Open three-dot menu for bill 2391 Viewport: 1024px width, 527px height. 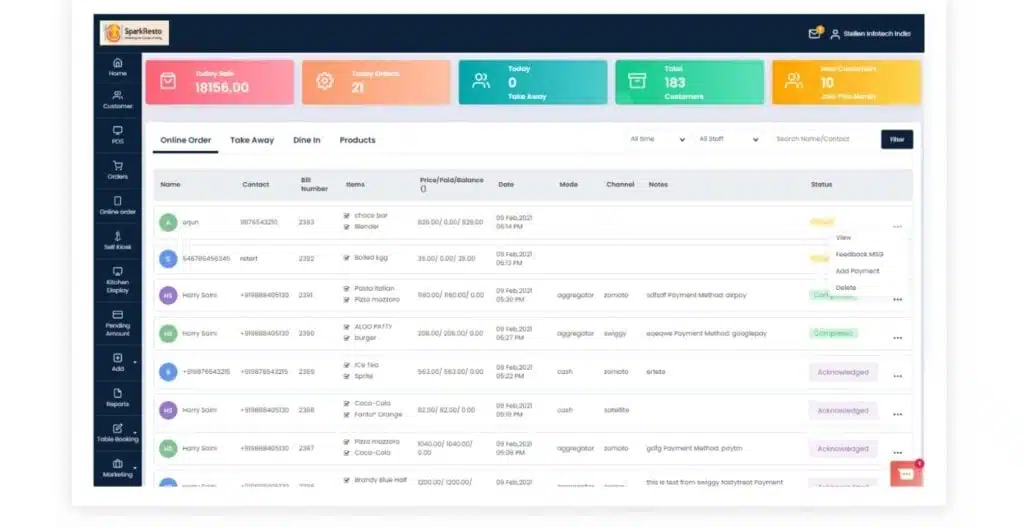coord(897,300)
